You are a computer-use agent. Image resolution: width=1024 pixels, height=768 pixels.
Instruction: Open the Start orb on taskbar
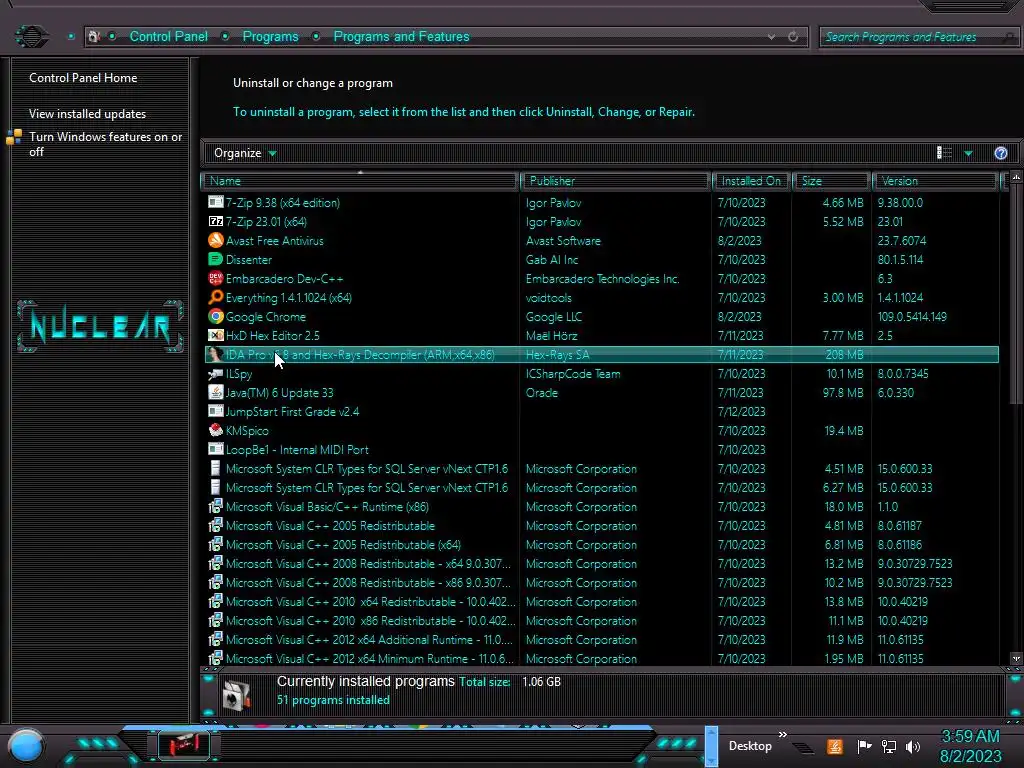tap(26, 746)
